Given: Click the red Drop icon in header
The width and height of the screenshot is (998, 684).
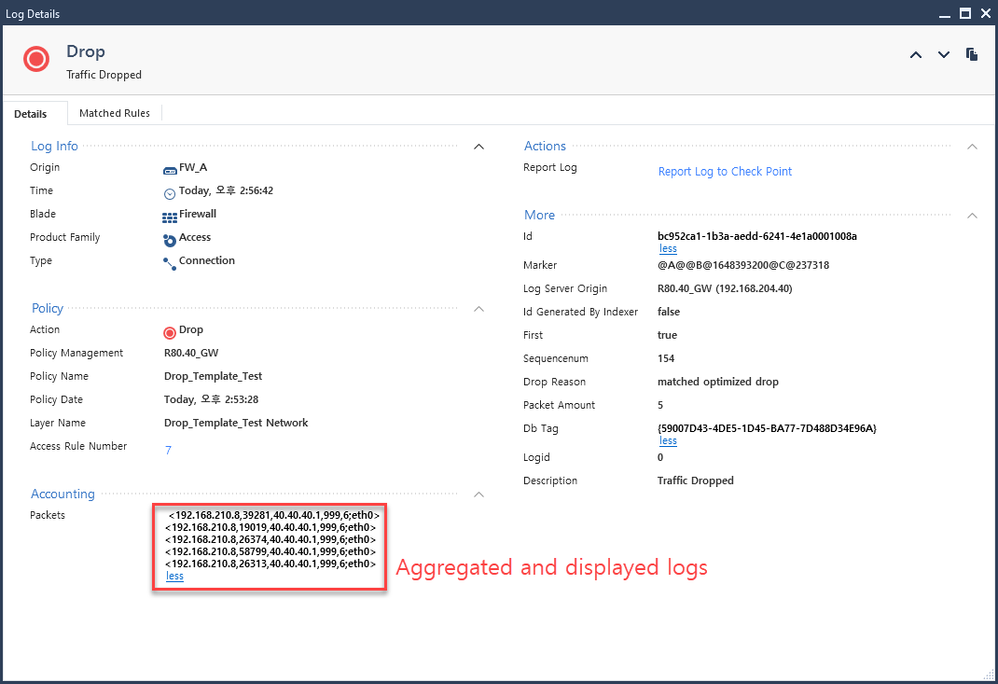Looking at the screenshot, I should (36, 59).
